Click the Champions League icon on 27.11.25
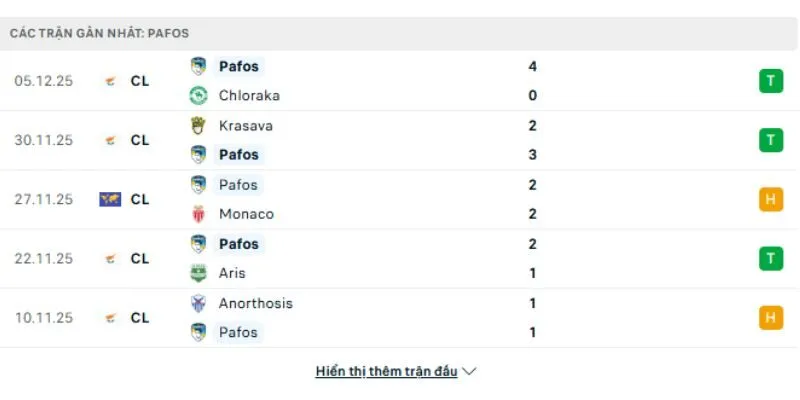800x400 pixels. coord(110,199)
